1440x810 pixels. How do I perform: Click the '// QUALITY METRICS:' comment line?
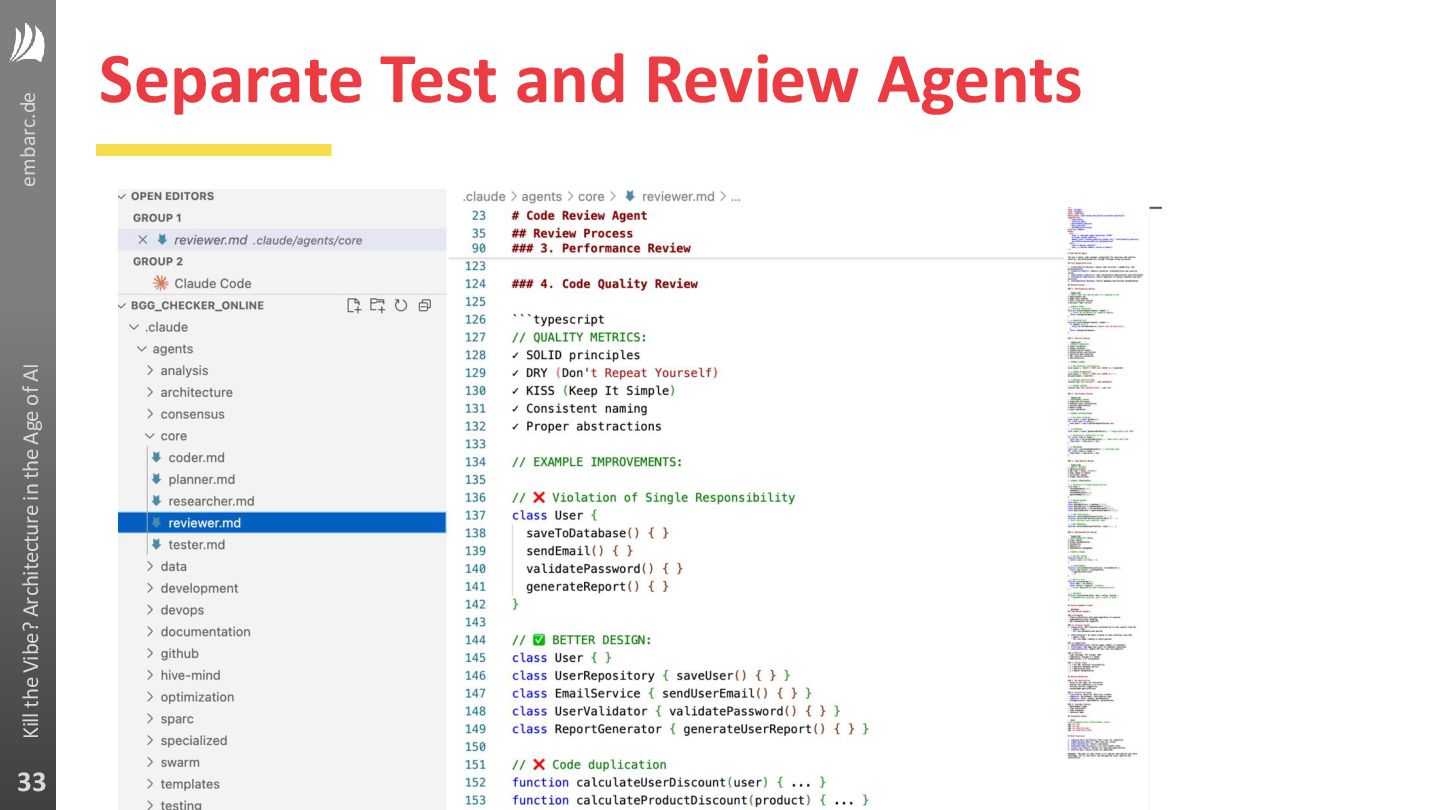point(579,337)
